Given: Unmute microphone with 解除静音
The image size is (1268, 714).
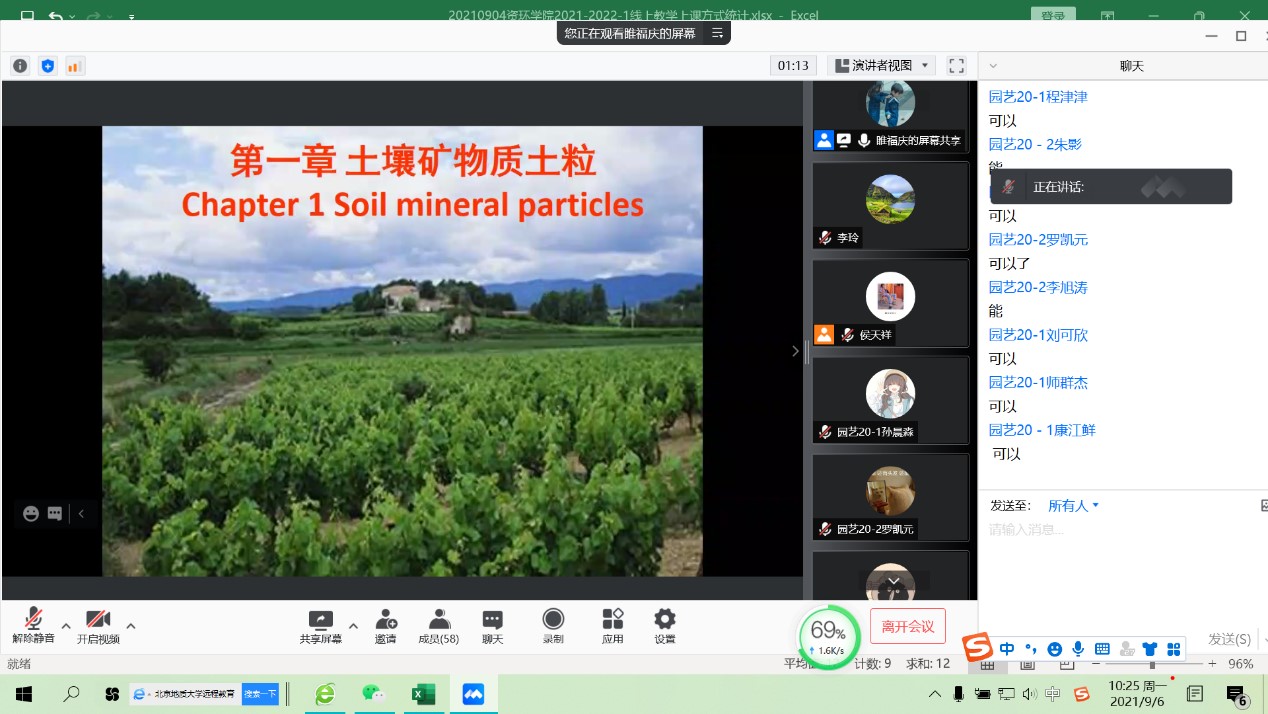Looking at the screenshot, I should point(34,626).
